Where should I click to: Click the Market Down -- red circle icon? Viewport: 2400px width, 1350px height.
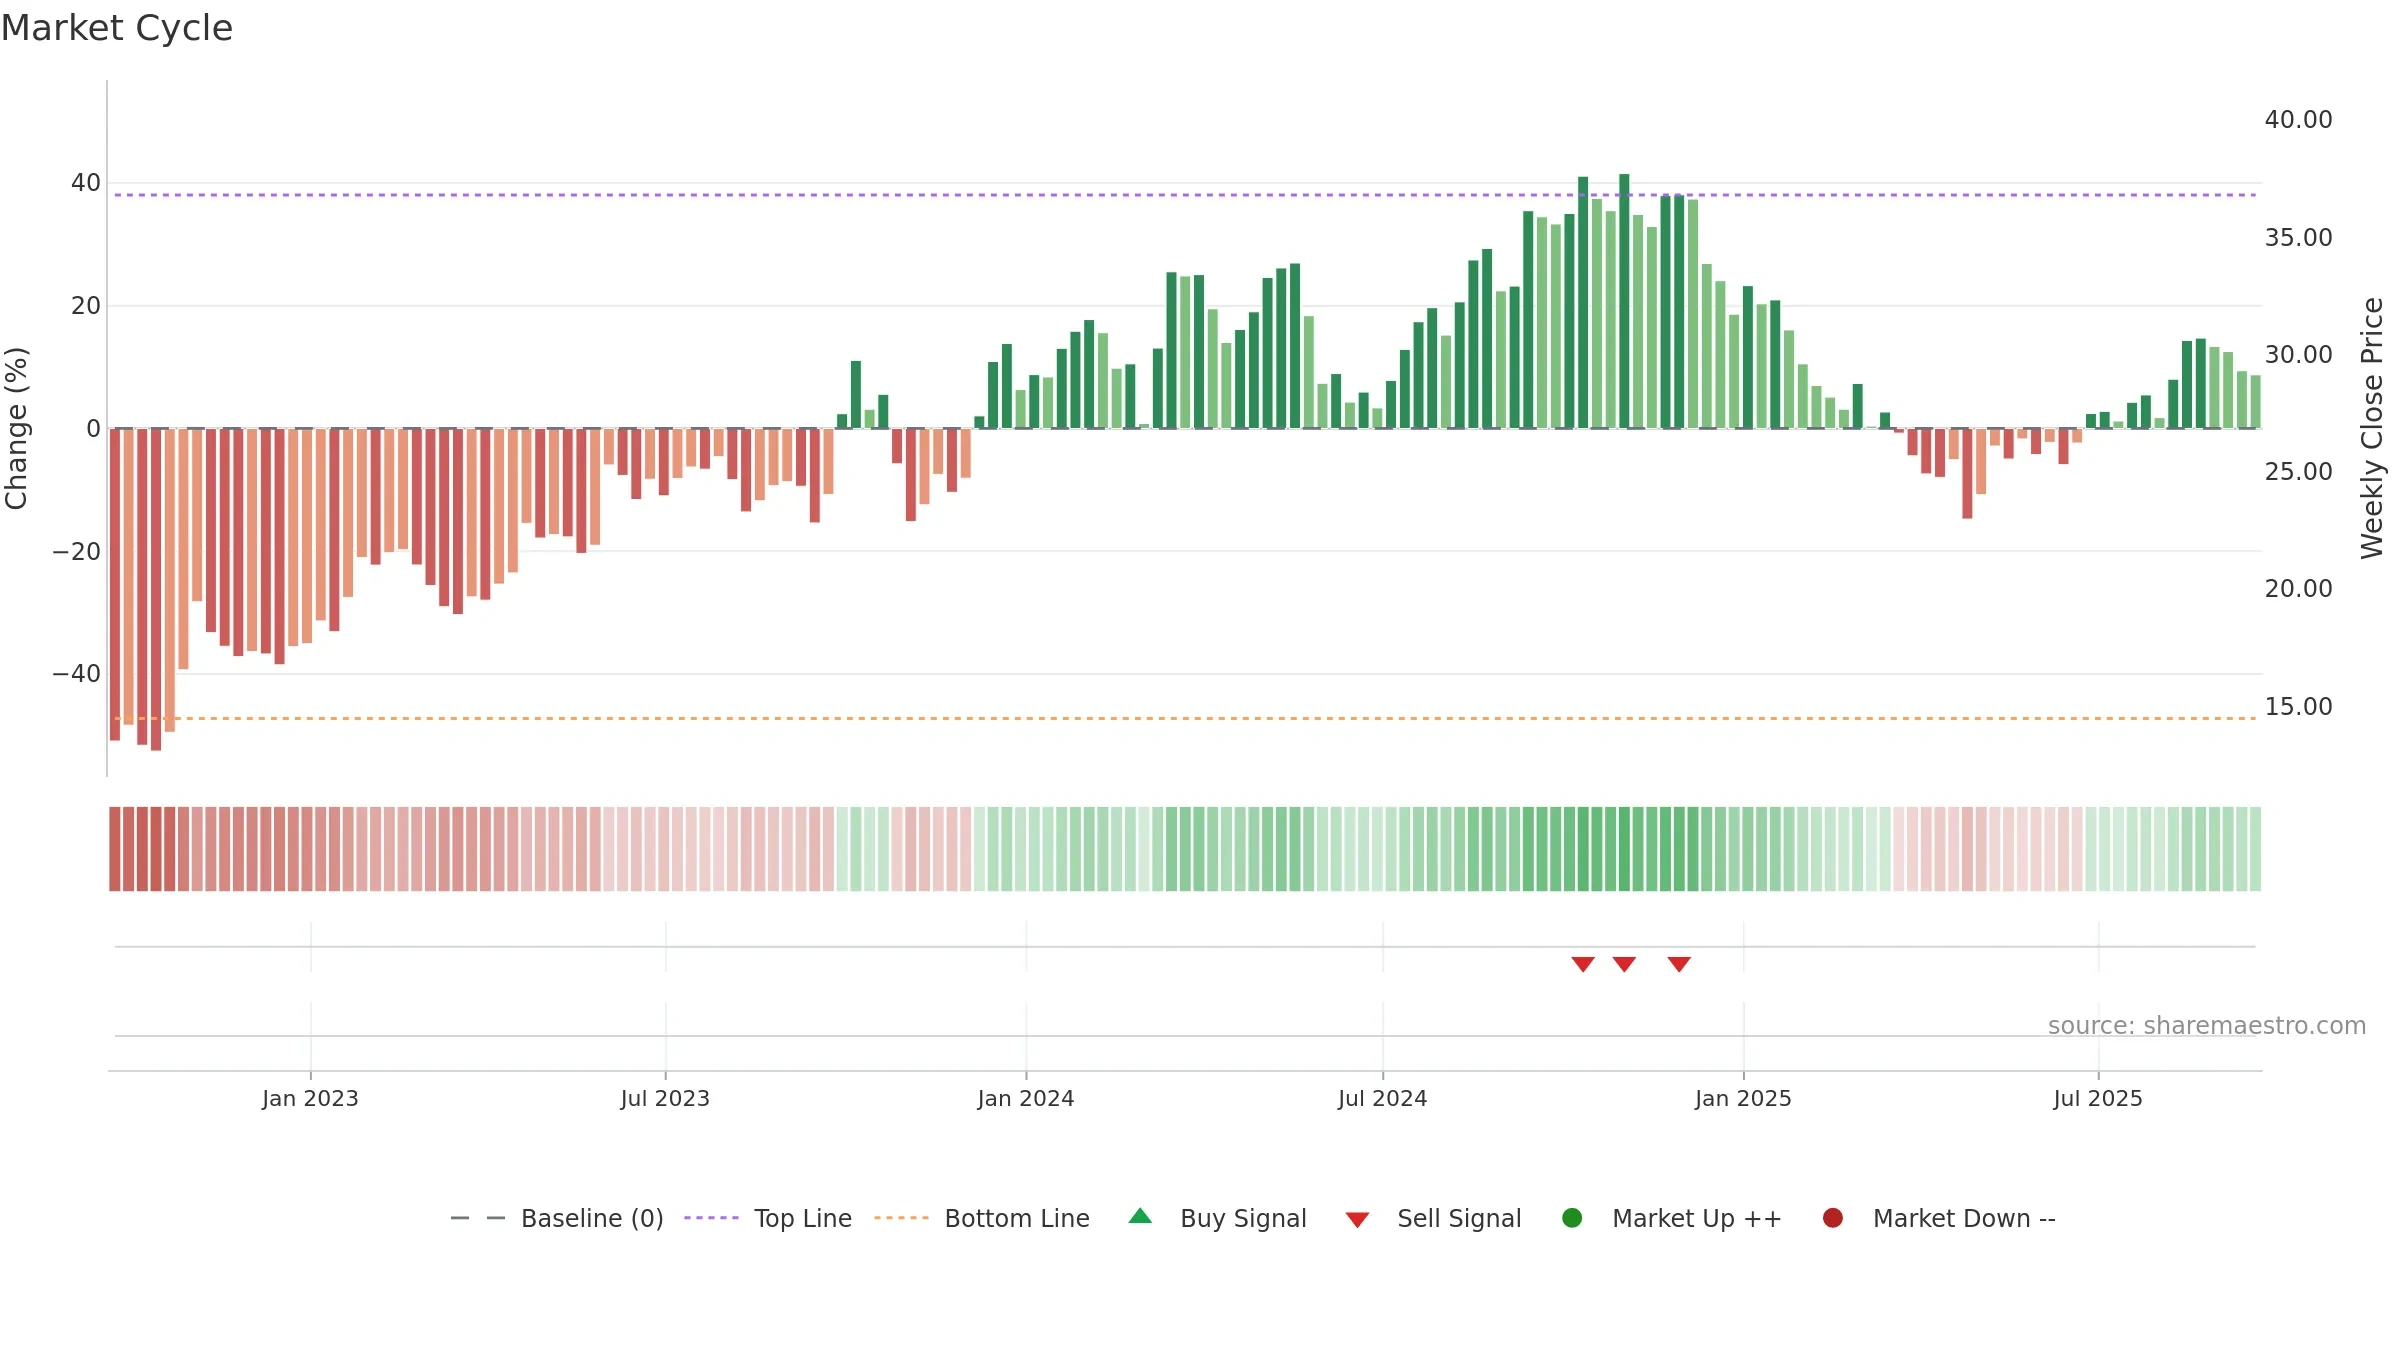point(1833,1218)
